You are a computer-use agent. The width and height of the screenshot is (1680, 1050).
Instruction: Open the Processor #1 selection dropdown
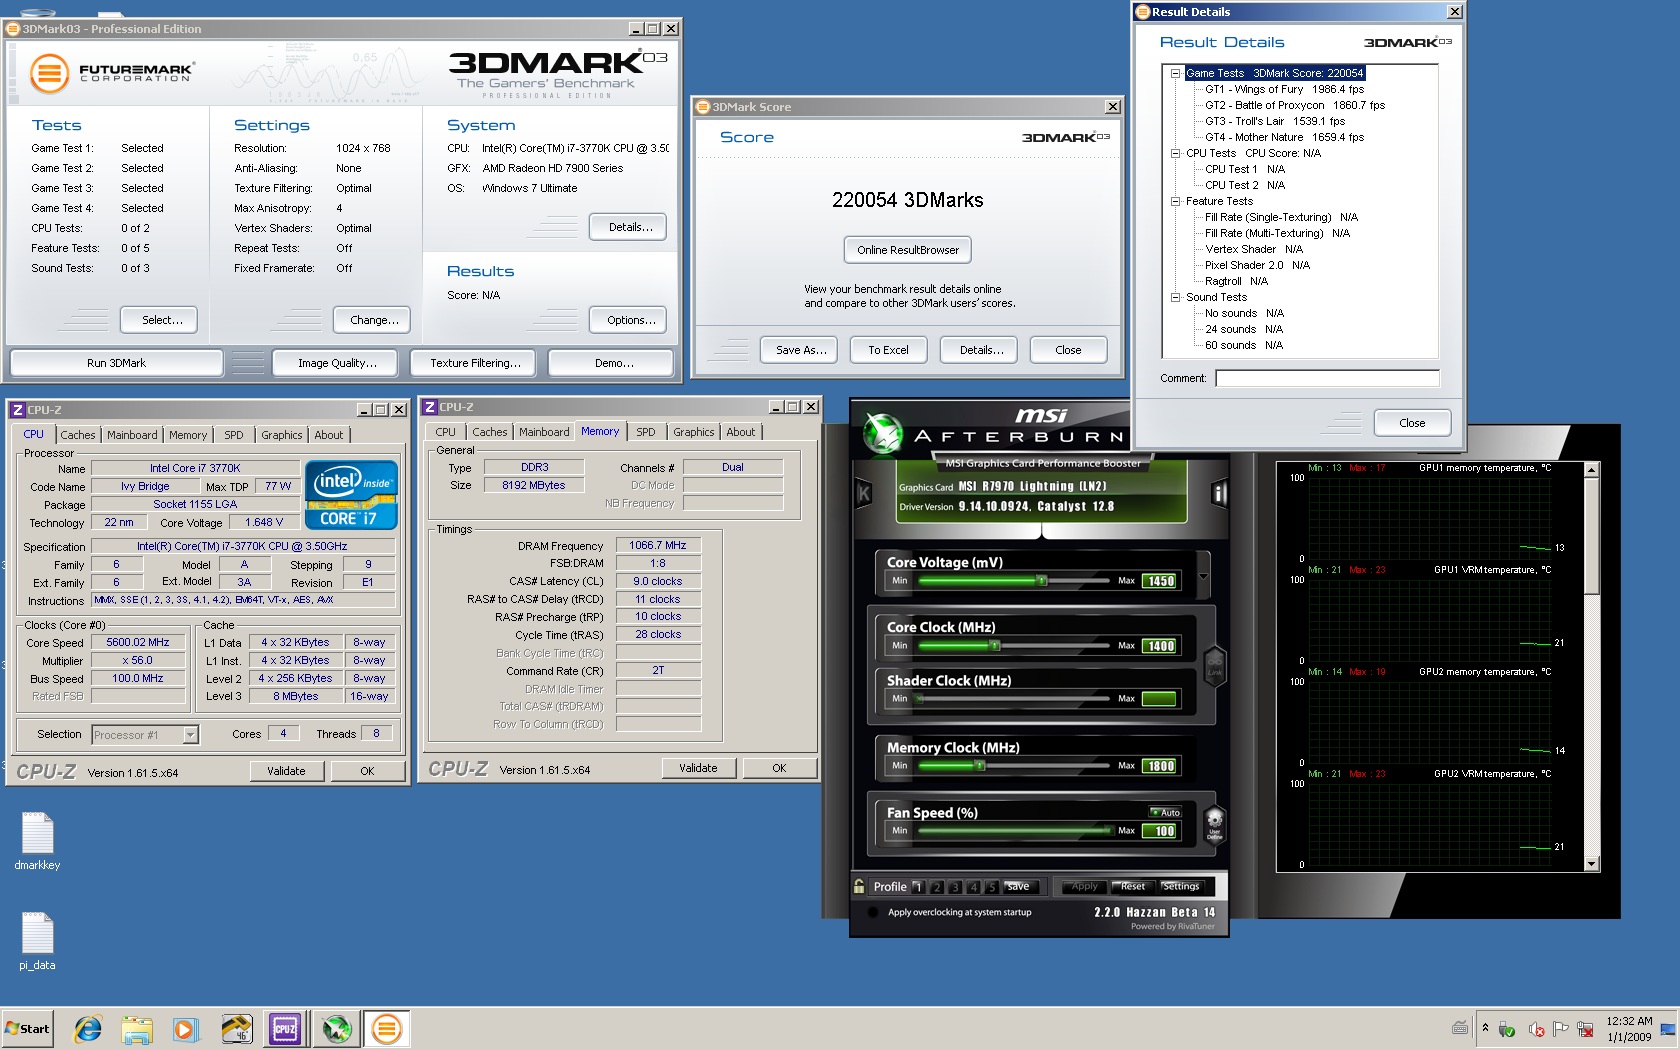coord(190,735)
